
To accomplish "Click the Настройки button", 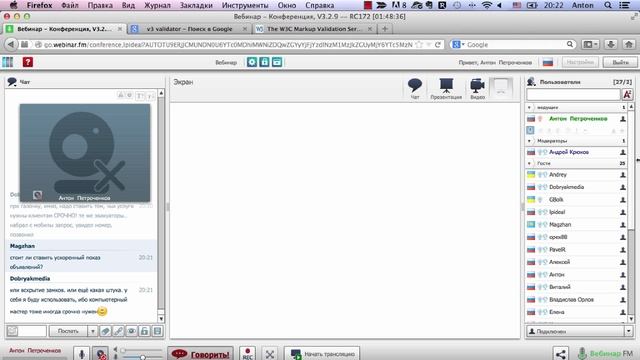I will point(580,62).
